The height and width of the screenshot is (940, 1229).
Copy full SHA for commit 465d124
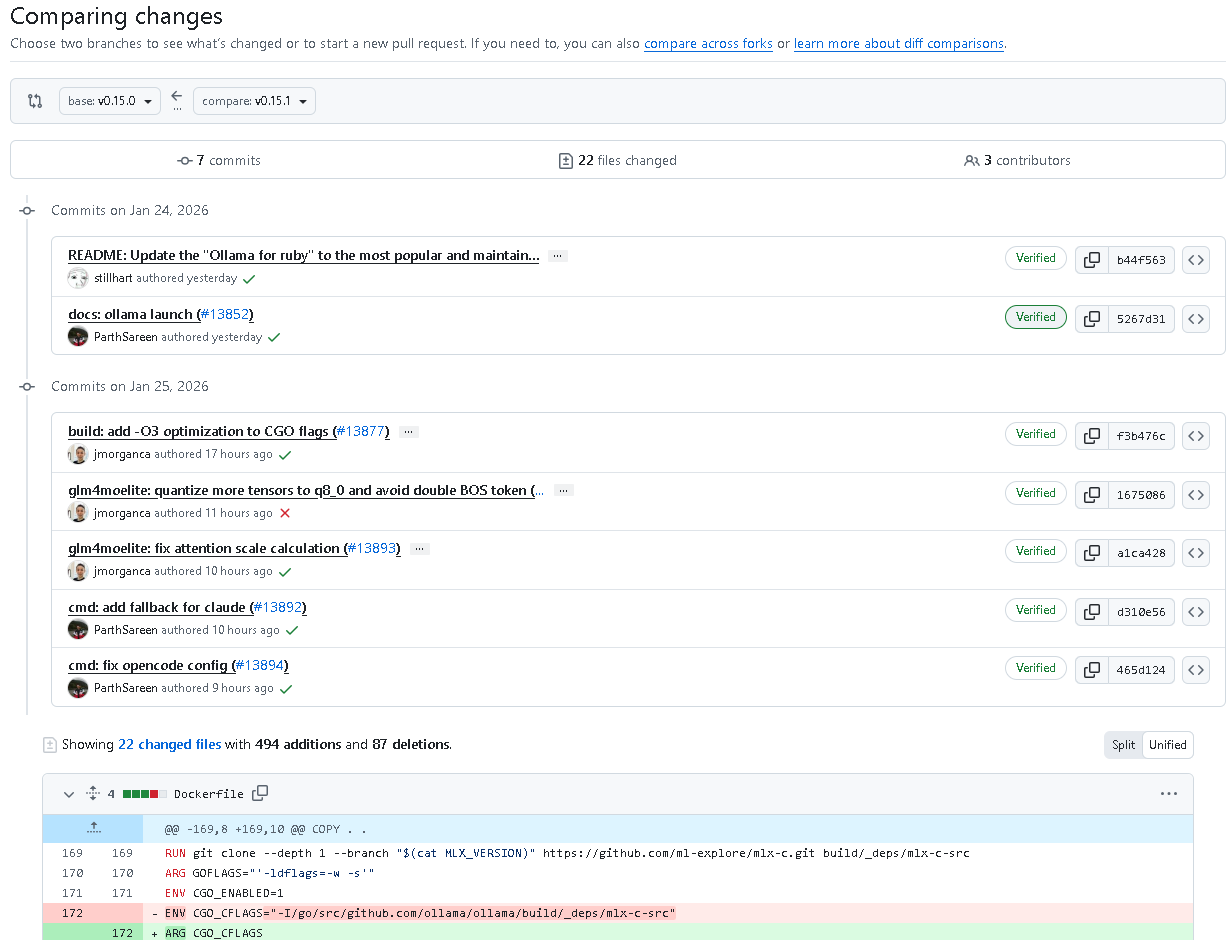(x=1092, y=670)
